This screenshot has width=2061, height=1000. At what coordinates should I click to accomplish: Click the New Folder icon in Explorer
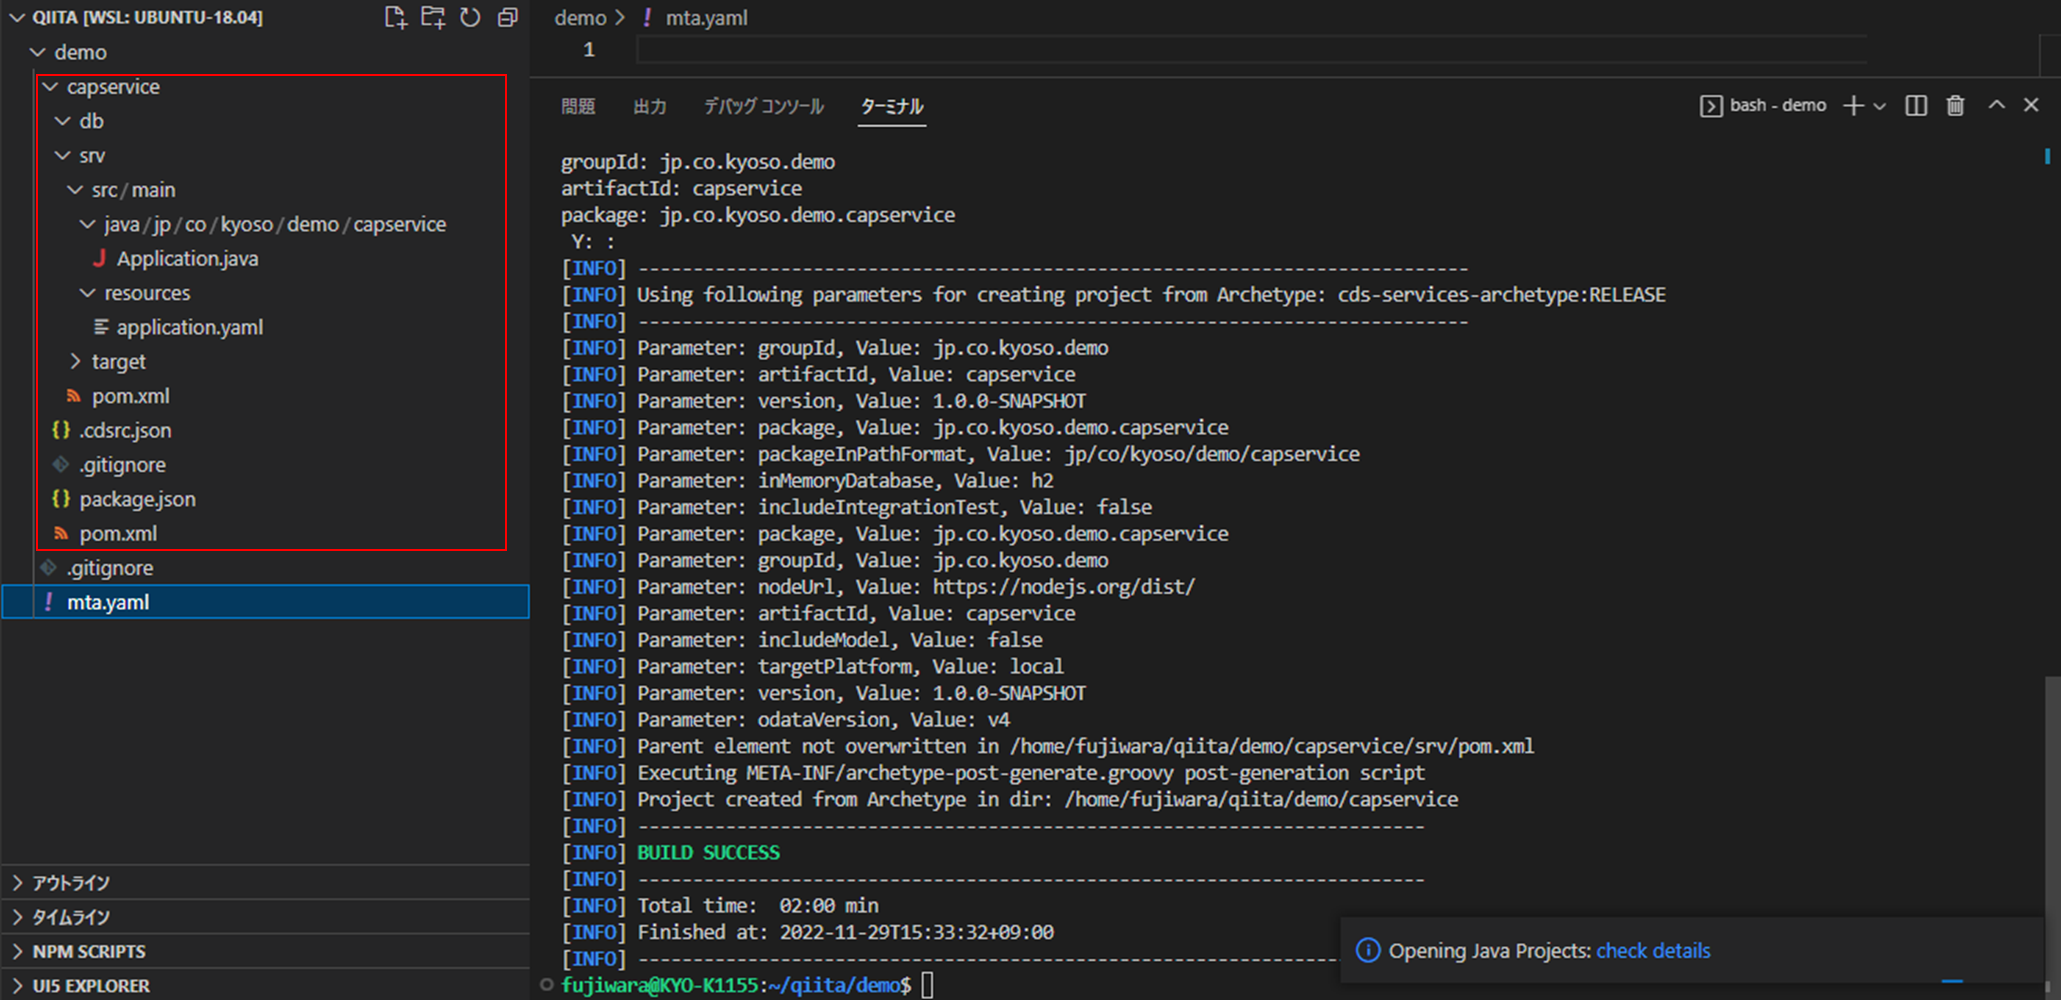[433, 17]
